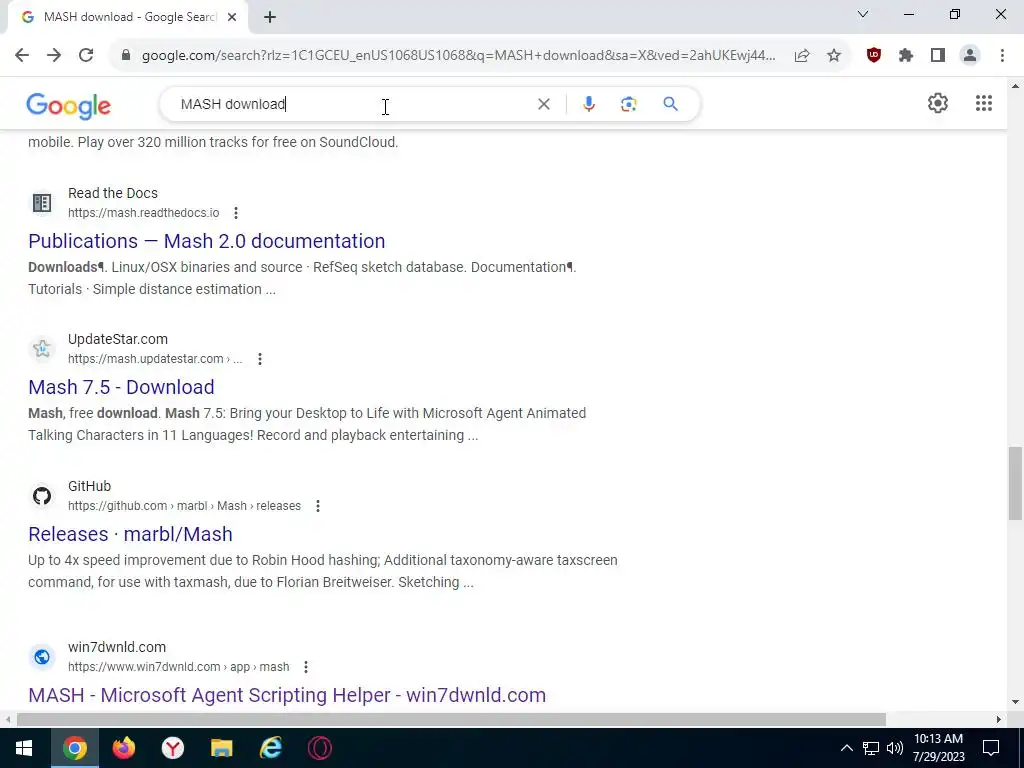Open MASH - Microsoft Agent Scripting Helper link

pyautogui.click(x=287, y=695)
